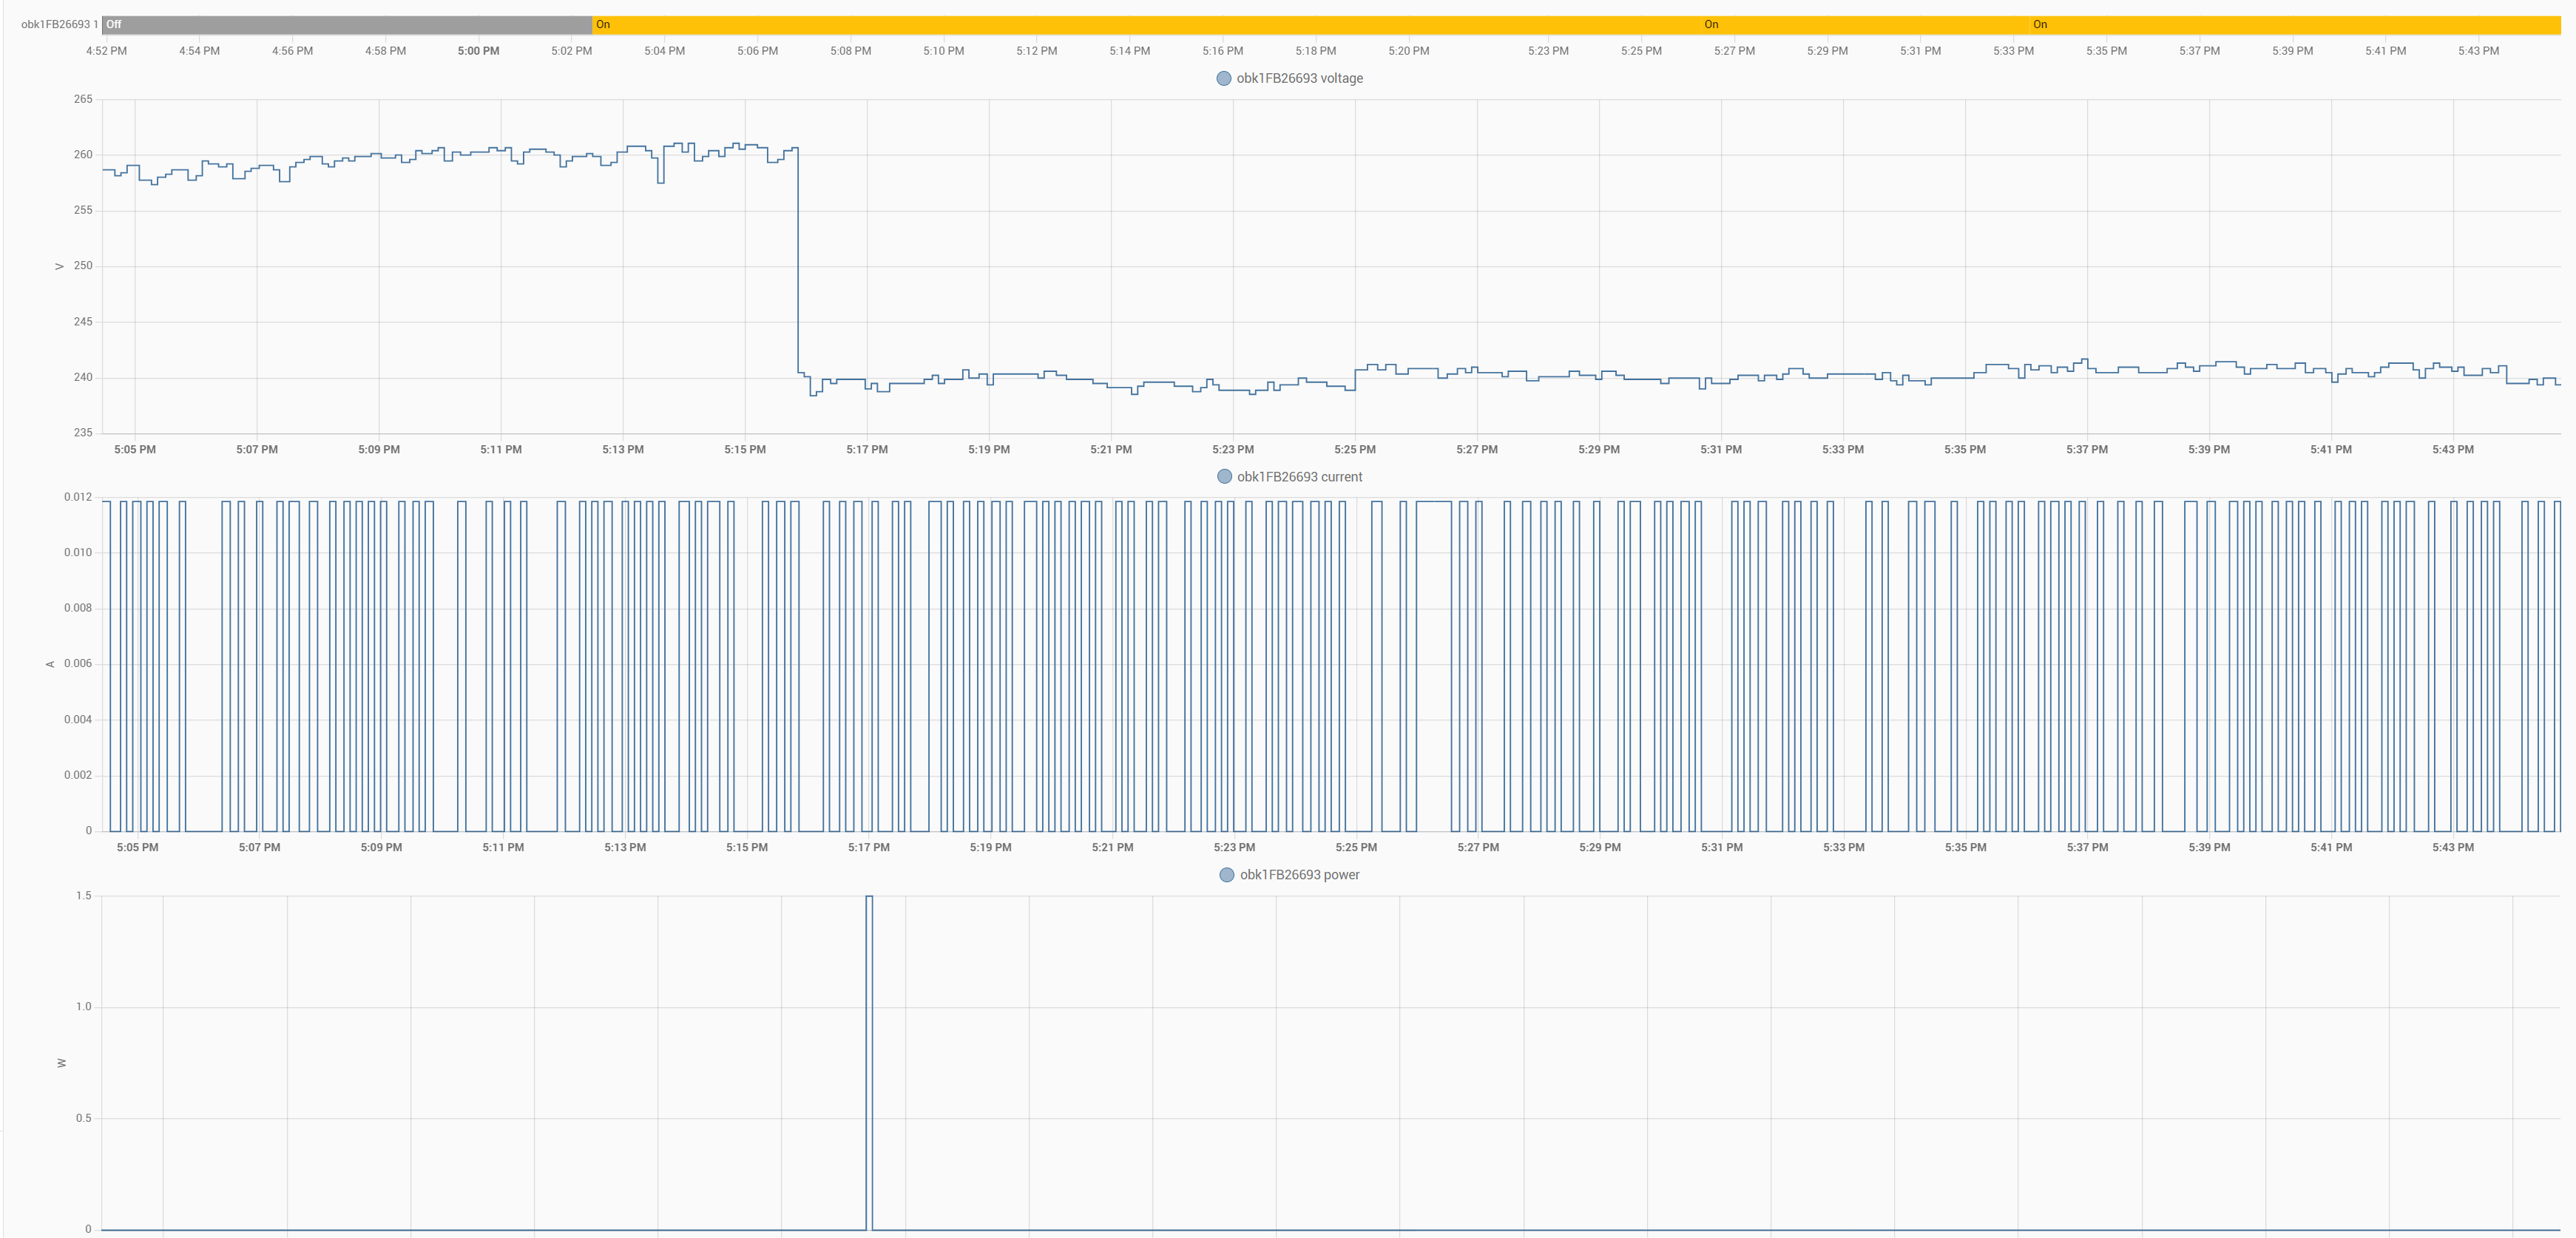
Task: Click the '265' voltage axis label
Action: pos(83,99)
